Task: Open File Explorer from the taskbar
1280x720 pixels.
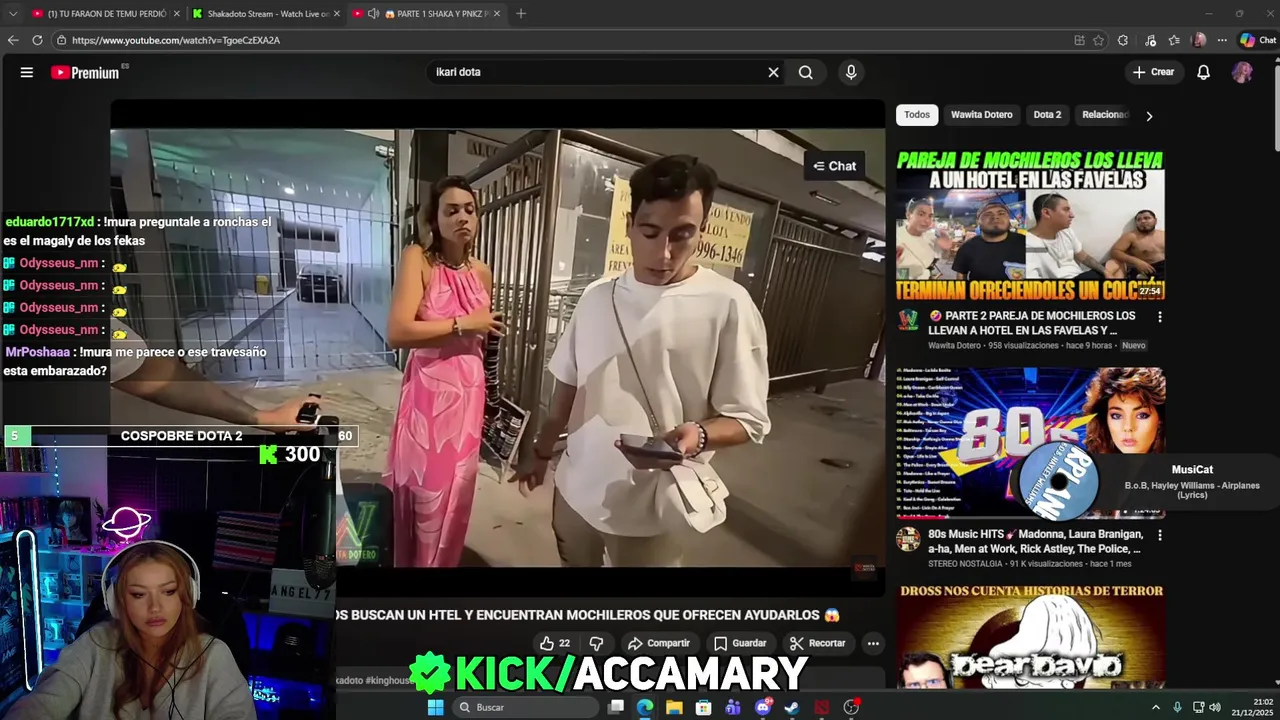Action: click(x=674, y=707)
